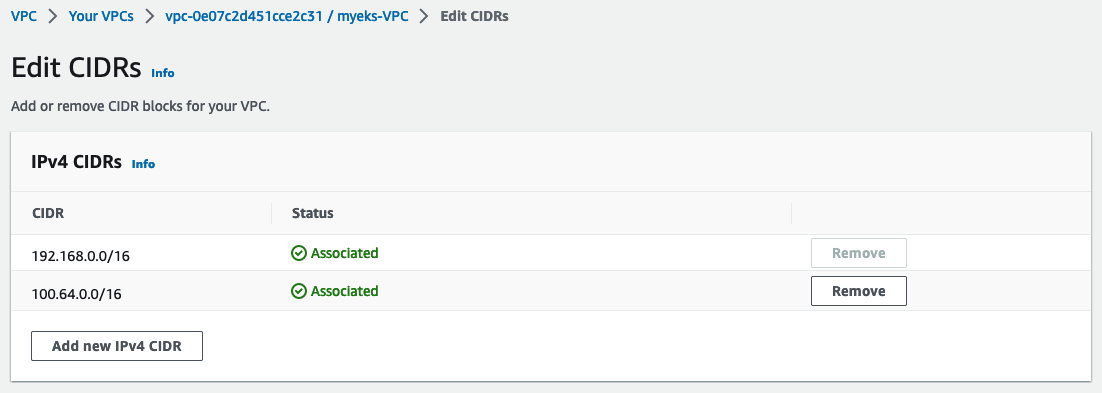1102x393 pixels.
Task: Click the chevron before Edit CIDRs breadcrumb
Action: coord(424,16)
